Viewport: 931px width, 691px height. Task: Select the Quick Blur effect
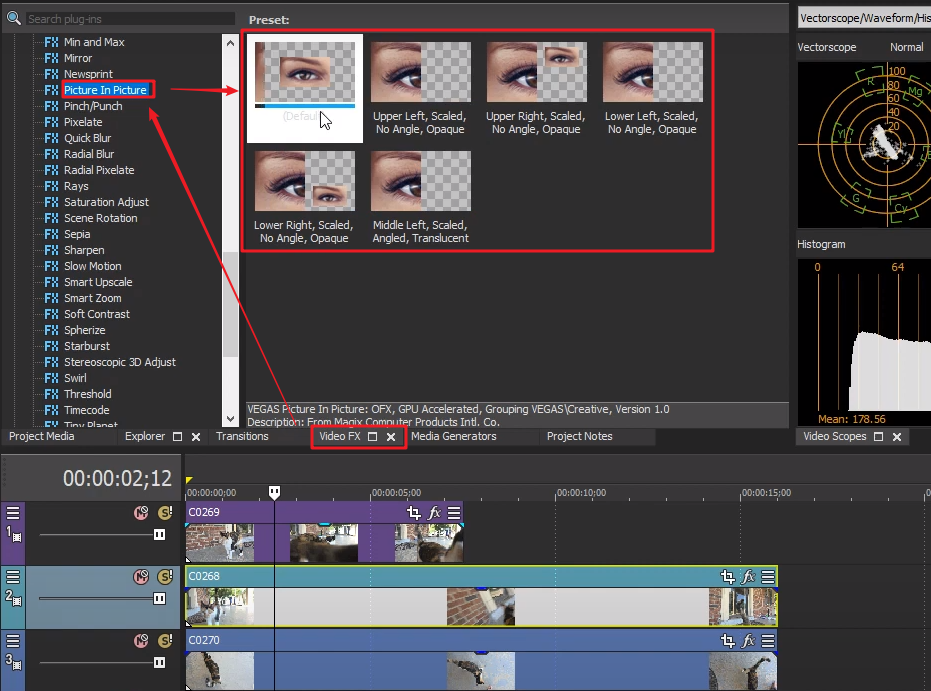(87, 138)
